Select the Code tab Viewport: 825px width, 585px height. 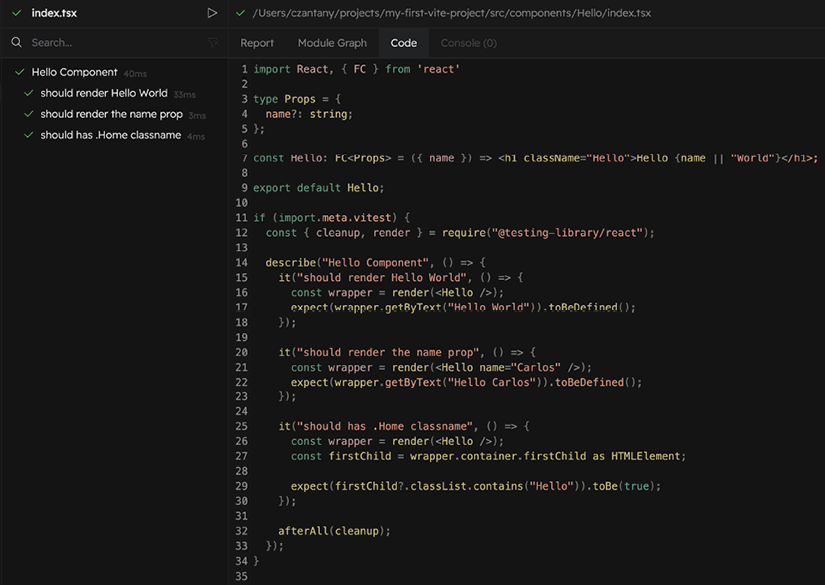[404, 43]
